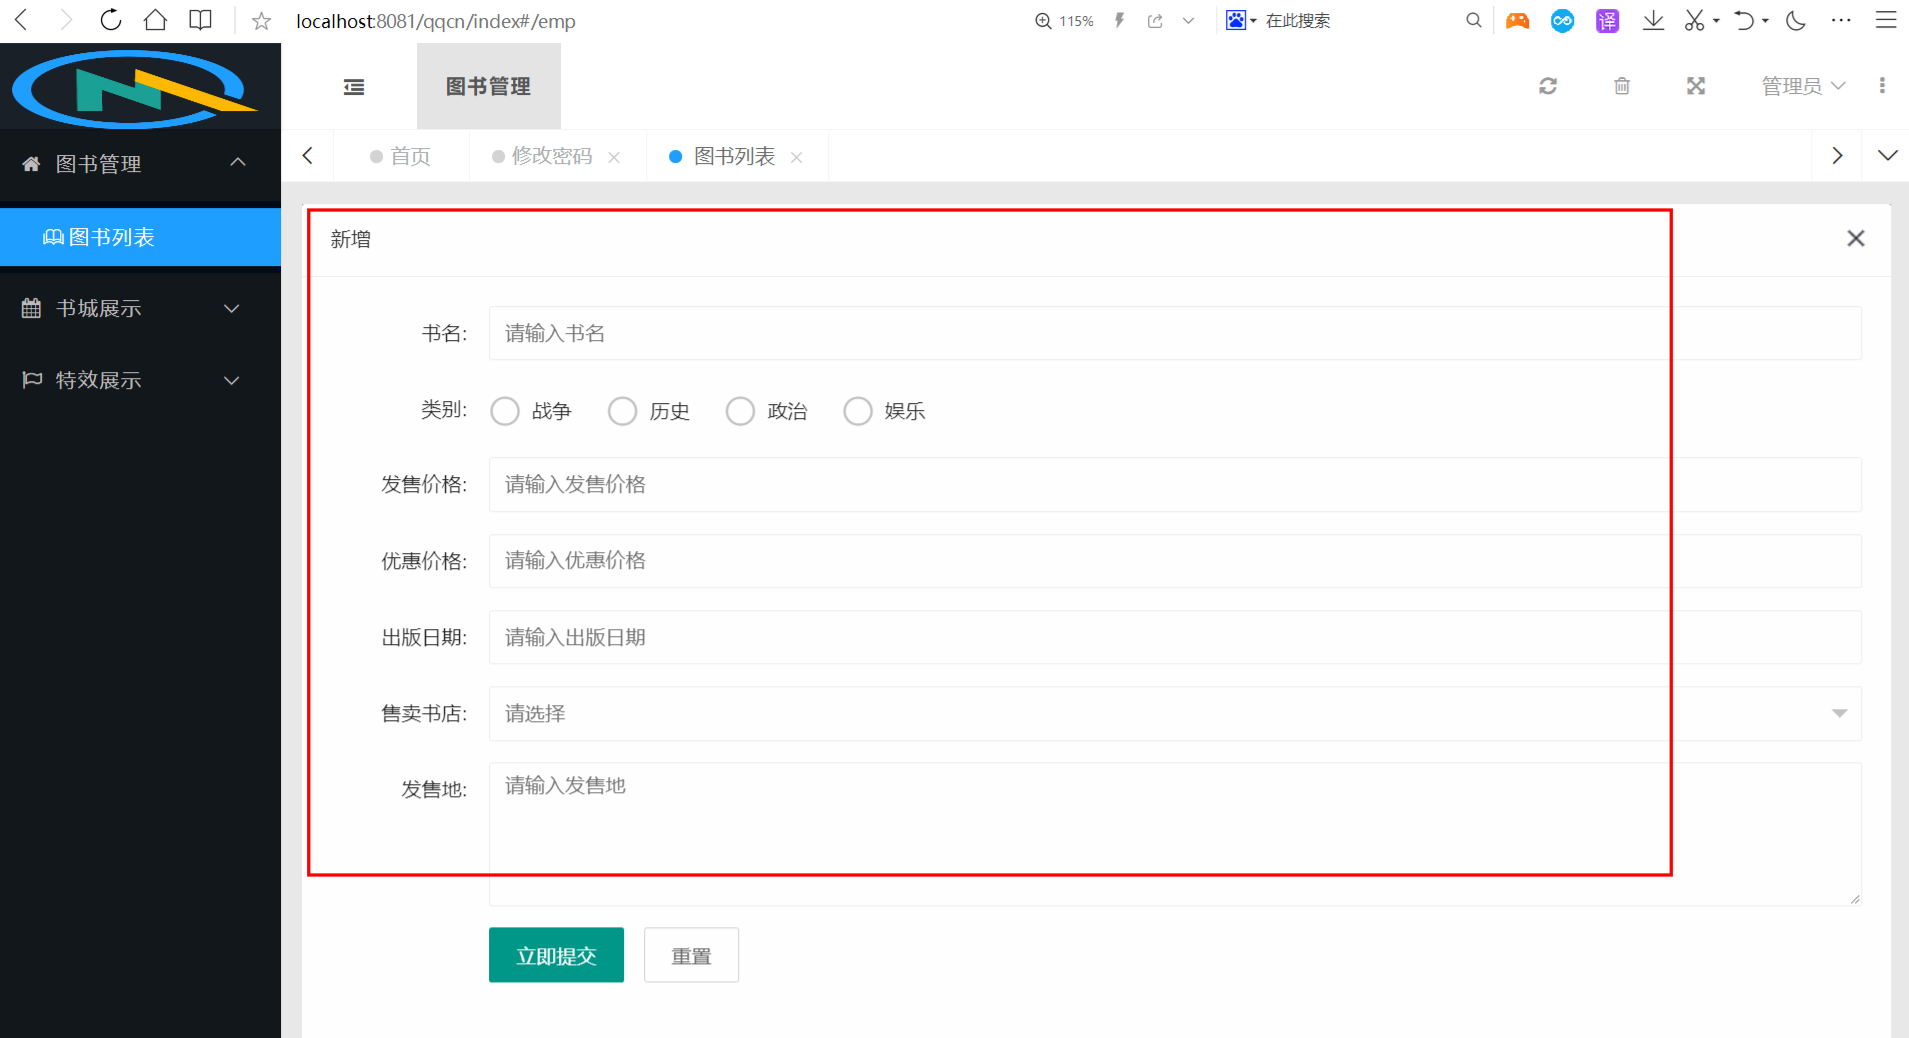Bookmark page with the star icon

261,21
